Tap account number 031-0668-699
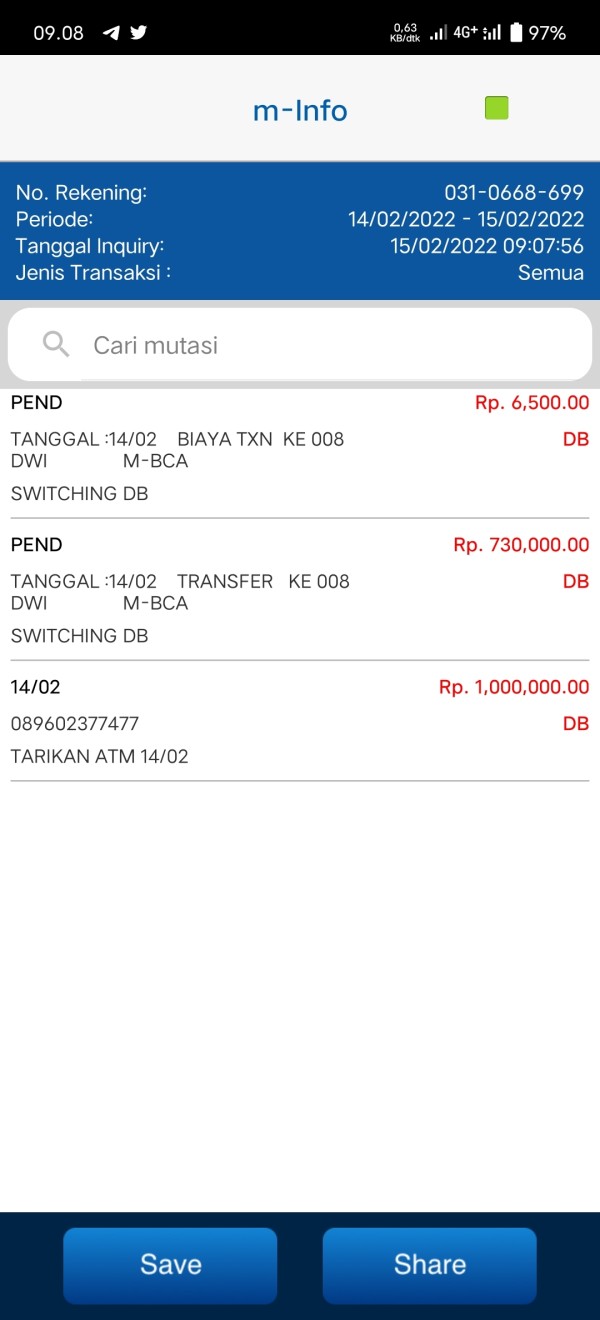Image resolution: width=600 pixels, height=1320 pixels. 514,193
